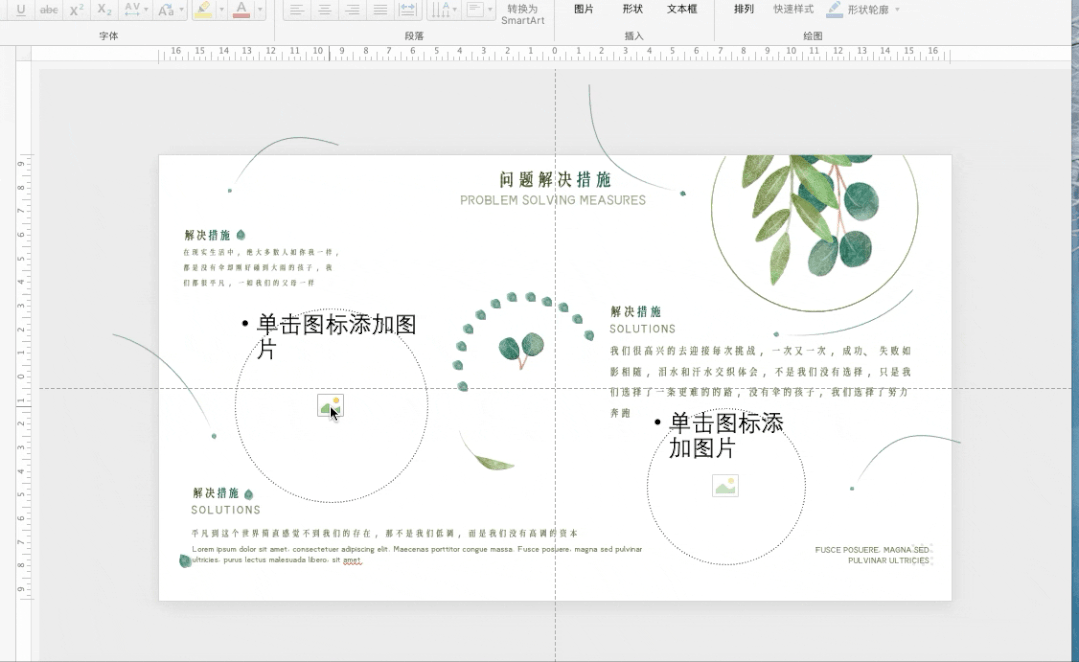Apply subscript formatting

tap(106, 10)
